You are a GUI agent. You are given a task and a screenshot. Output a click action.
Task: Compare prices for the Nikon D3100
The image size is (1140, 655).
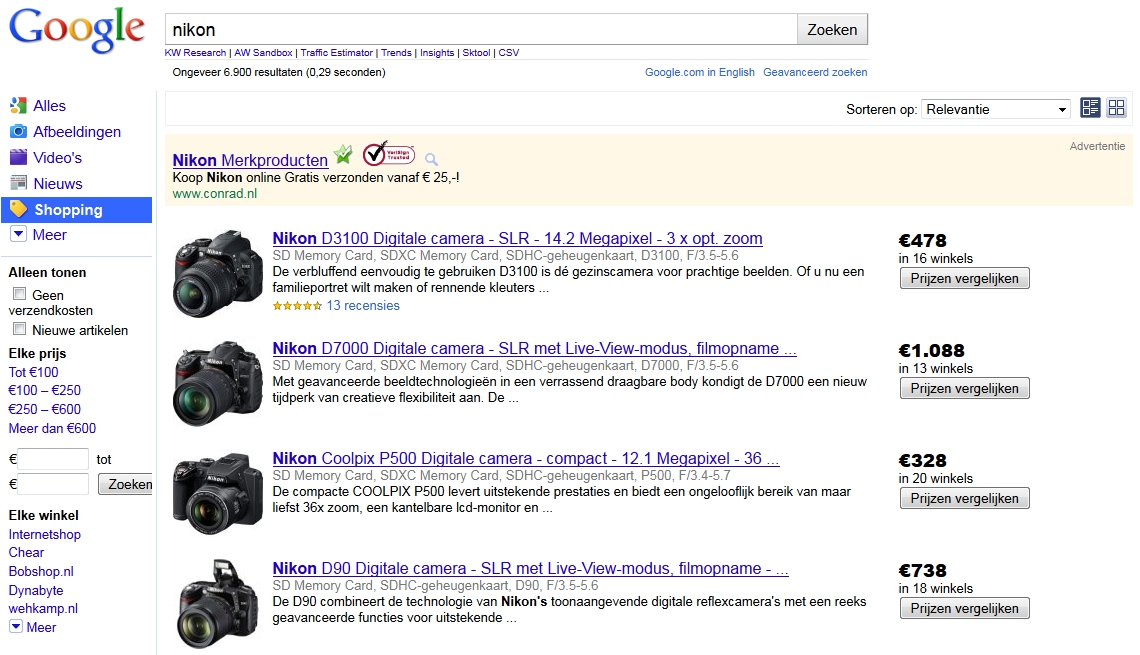tap(964, 278)
